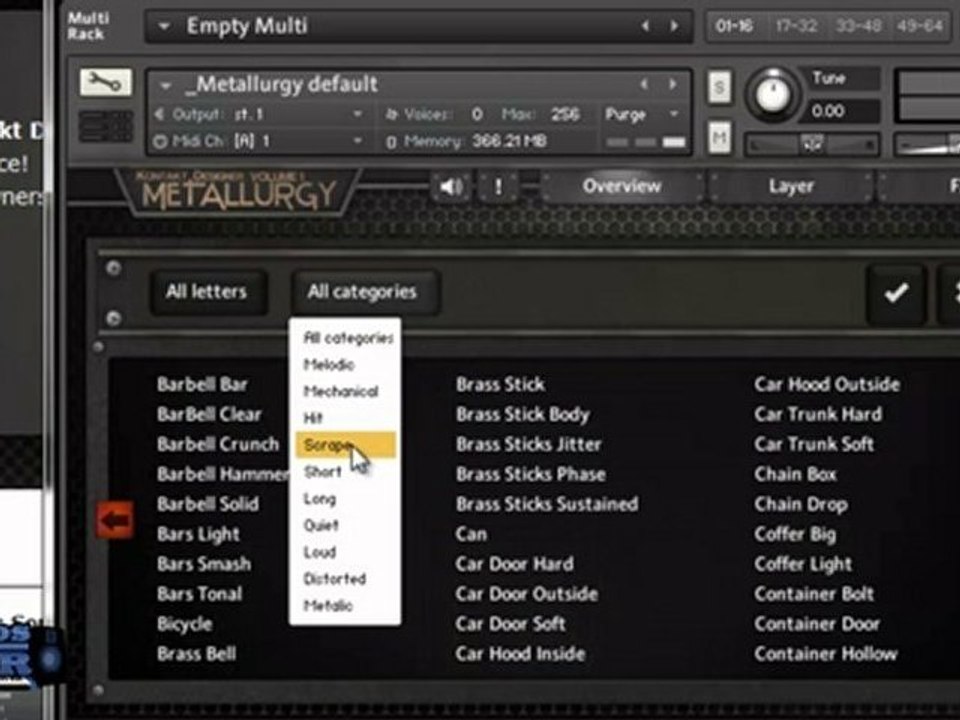Screen dimensions: 960x720
Task: Switch to the Layer tab
Action: tap(791, 186)
